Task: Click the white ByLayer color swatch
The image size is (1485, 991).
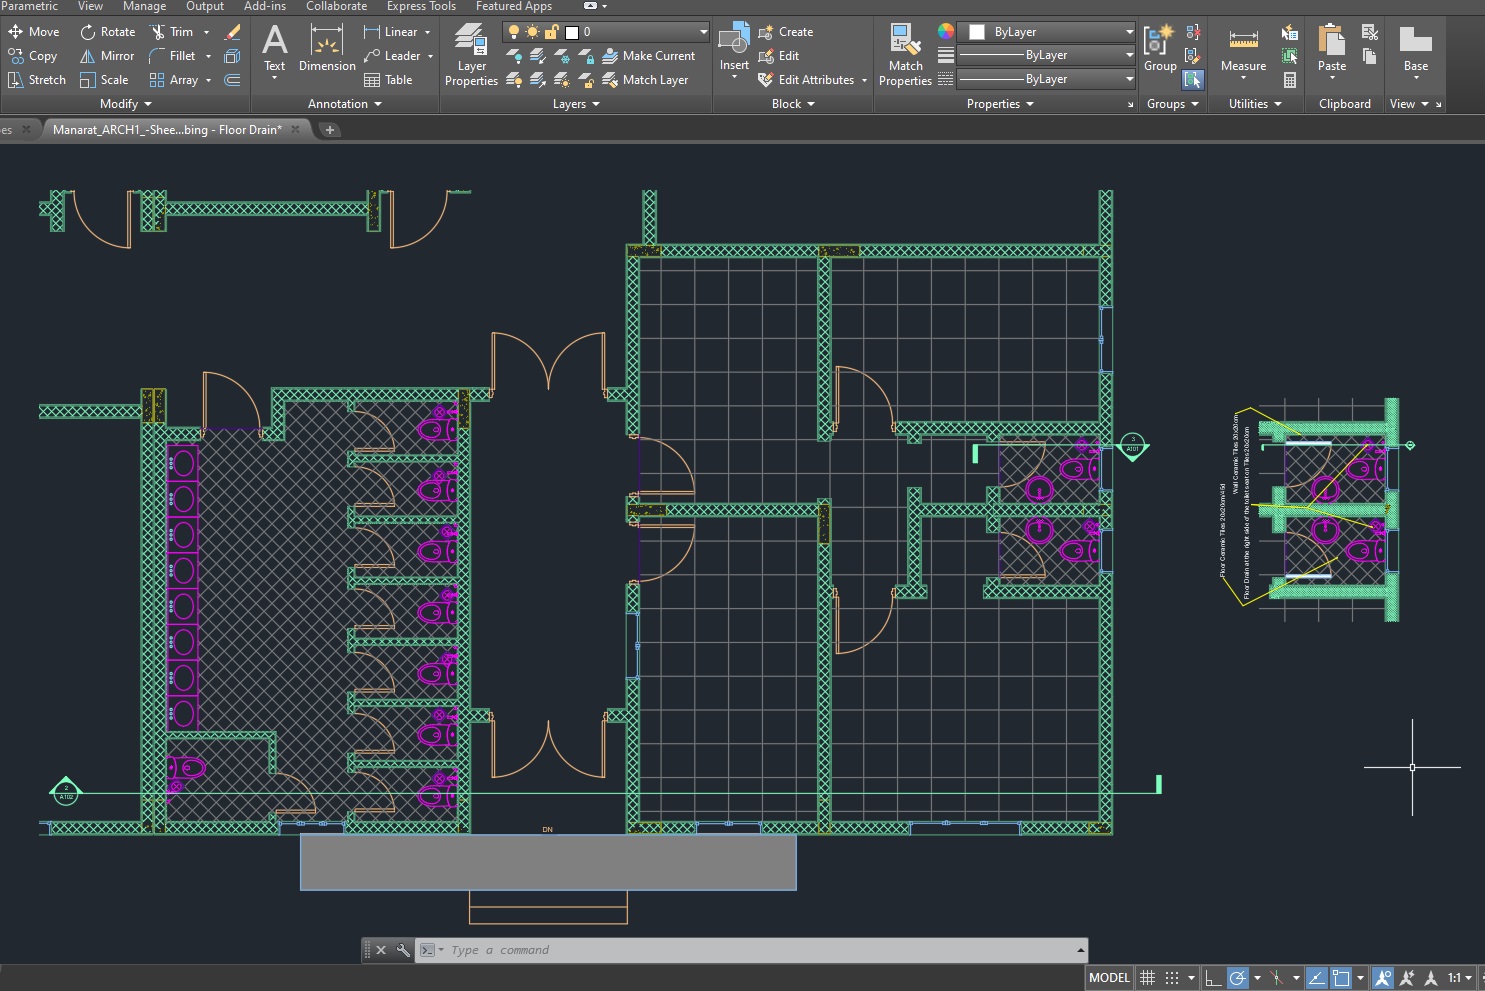Action: 977,32
